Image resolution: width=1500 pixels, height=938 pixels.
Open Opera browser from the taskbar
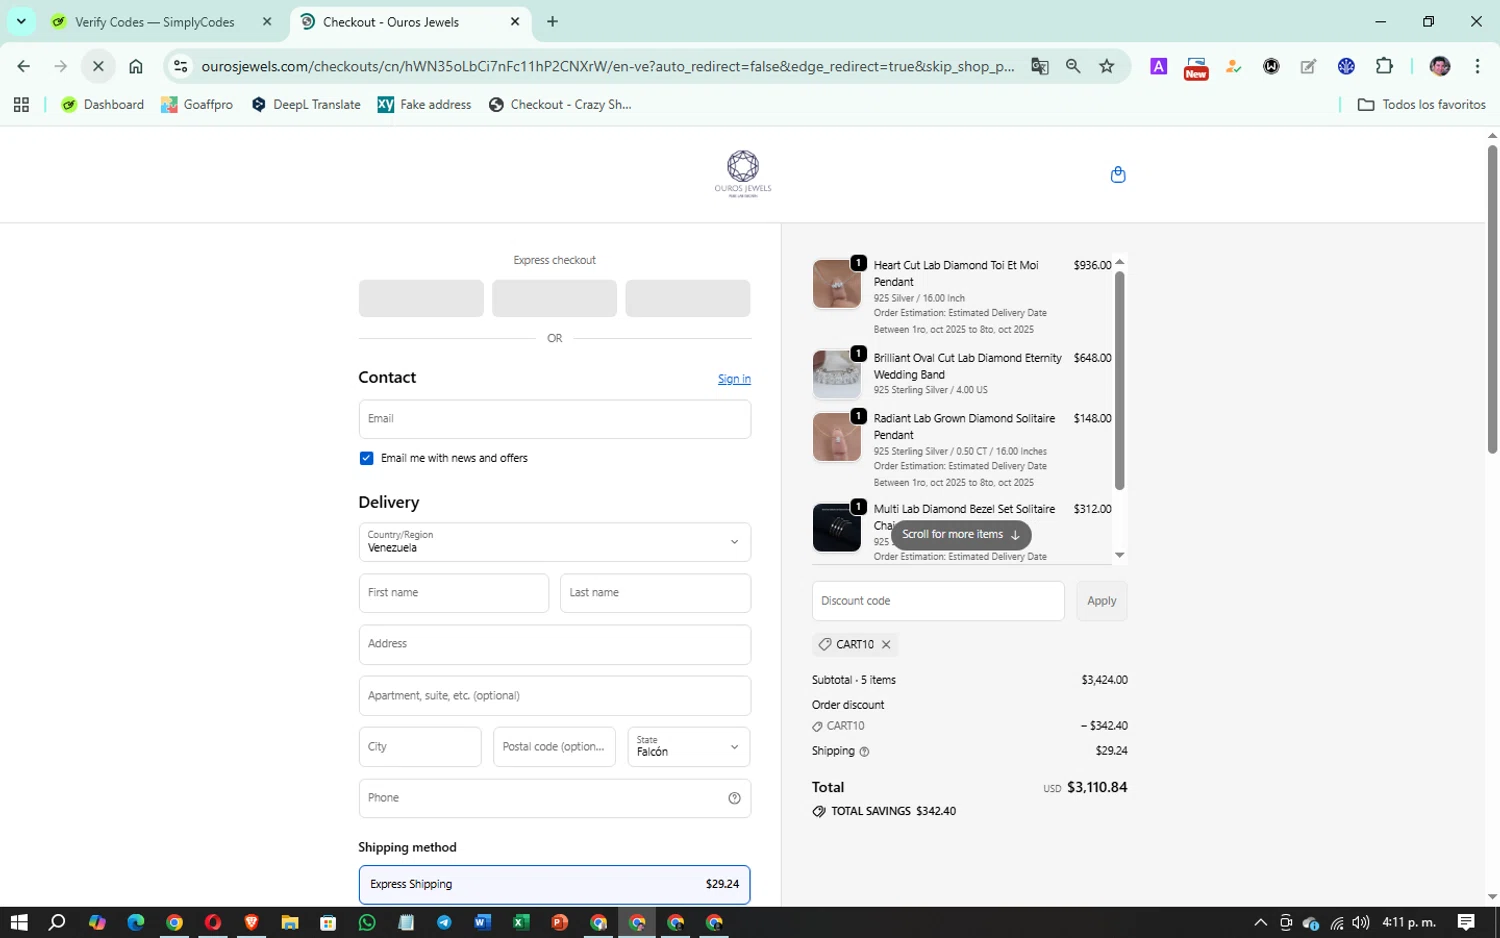pyautogui.click(x=213, y=922)
